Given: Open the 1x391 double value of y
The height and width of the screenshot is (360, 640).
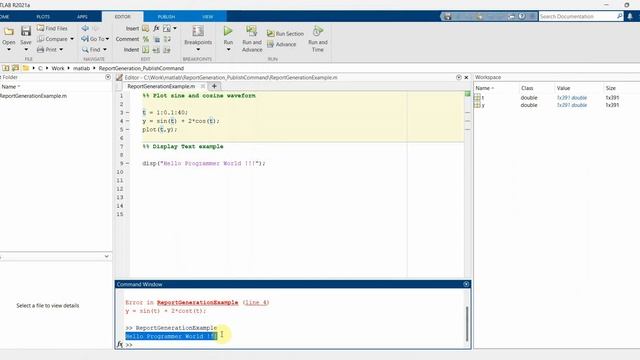Looking at the screenshot, I should 572,105.
